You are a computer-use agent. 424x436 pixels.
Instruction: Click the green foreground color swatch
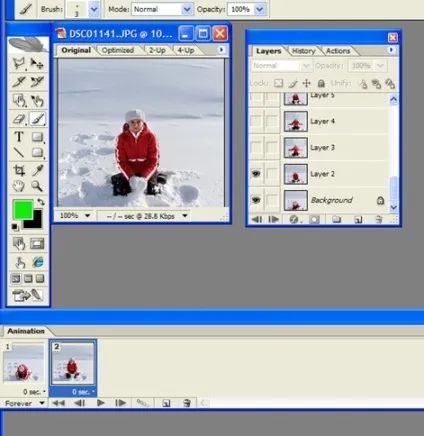[x=23, y=210]
